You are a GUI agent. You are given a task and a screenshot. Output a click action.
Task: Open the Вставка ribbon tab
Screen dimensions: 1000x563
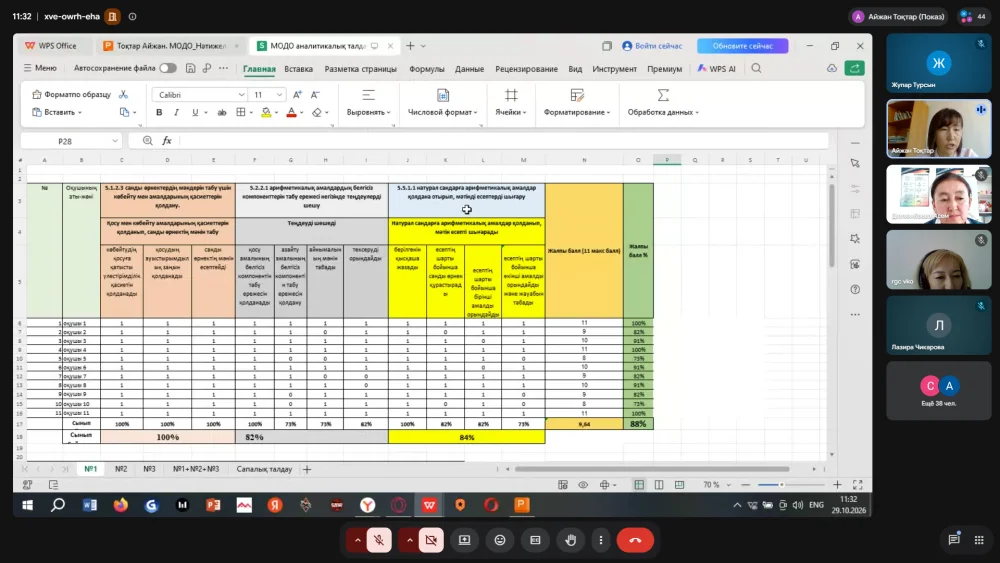point(298,69)
